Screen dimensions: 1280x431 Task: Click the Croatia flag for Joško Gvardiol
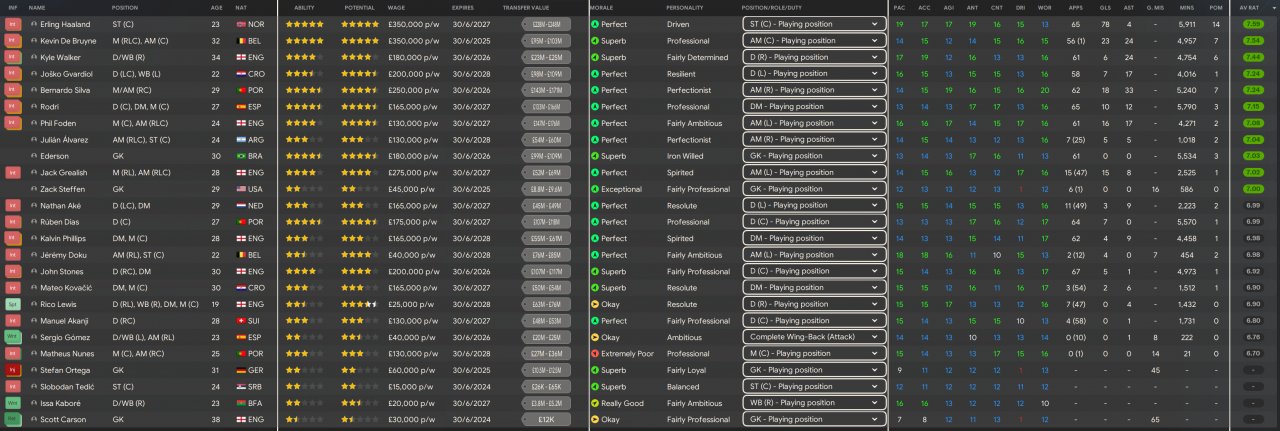[239, 74]
